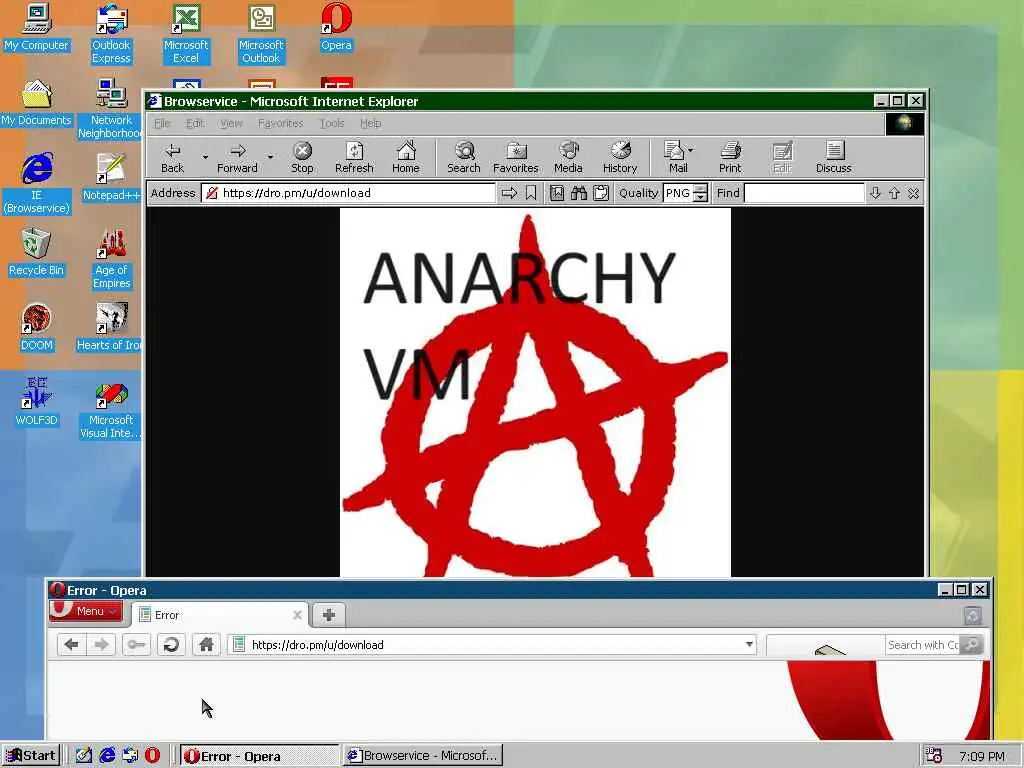This screenshot has height=768, width=1024.
Task: Find next with down arrow
Action: [875, 193]
